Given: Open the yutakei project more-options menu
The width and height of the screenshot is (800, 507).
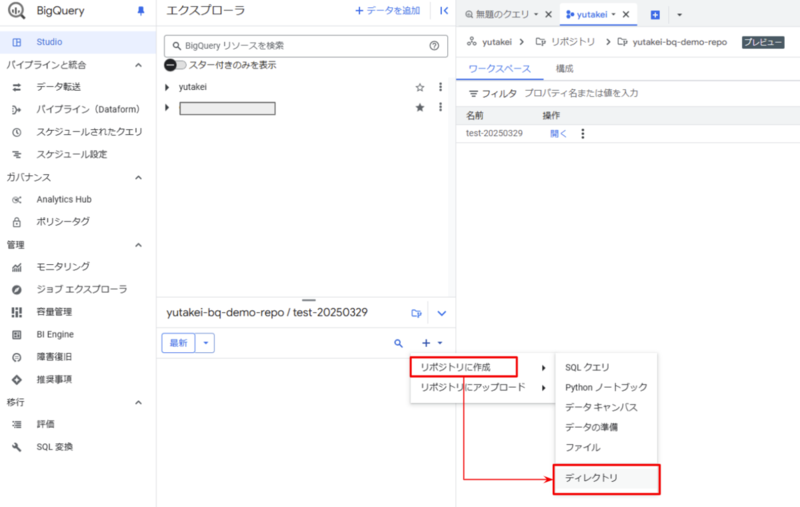Looking at the screenshot, I should [x=440, y=87].
